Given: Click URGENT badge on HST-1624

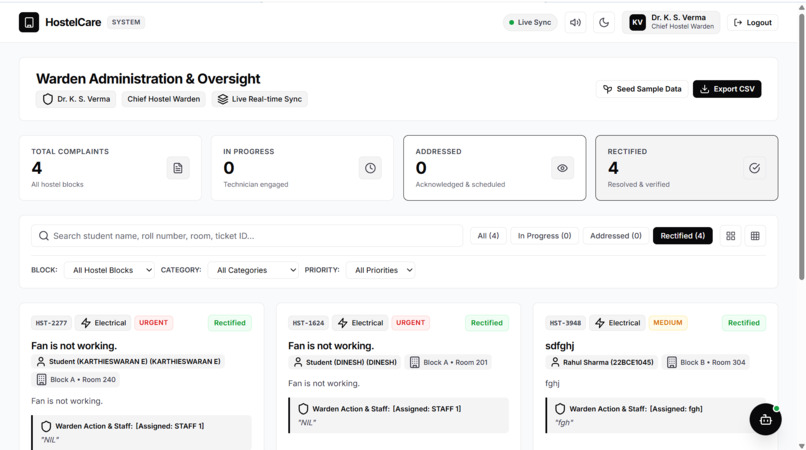Looking at the screenshot, I should point(410,322).
